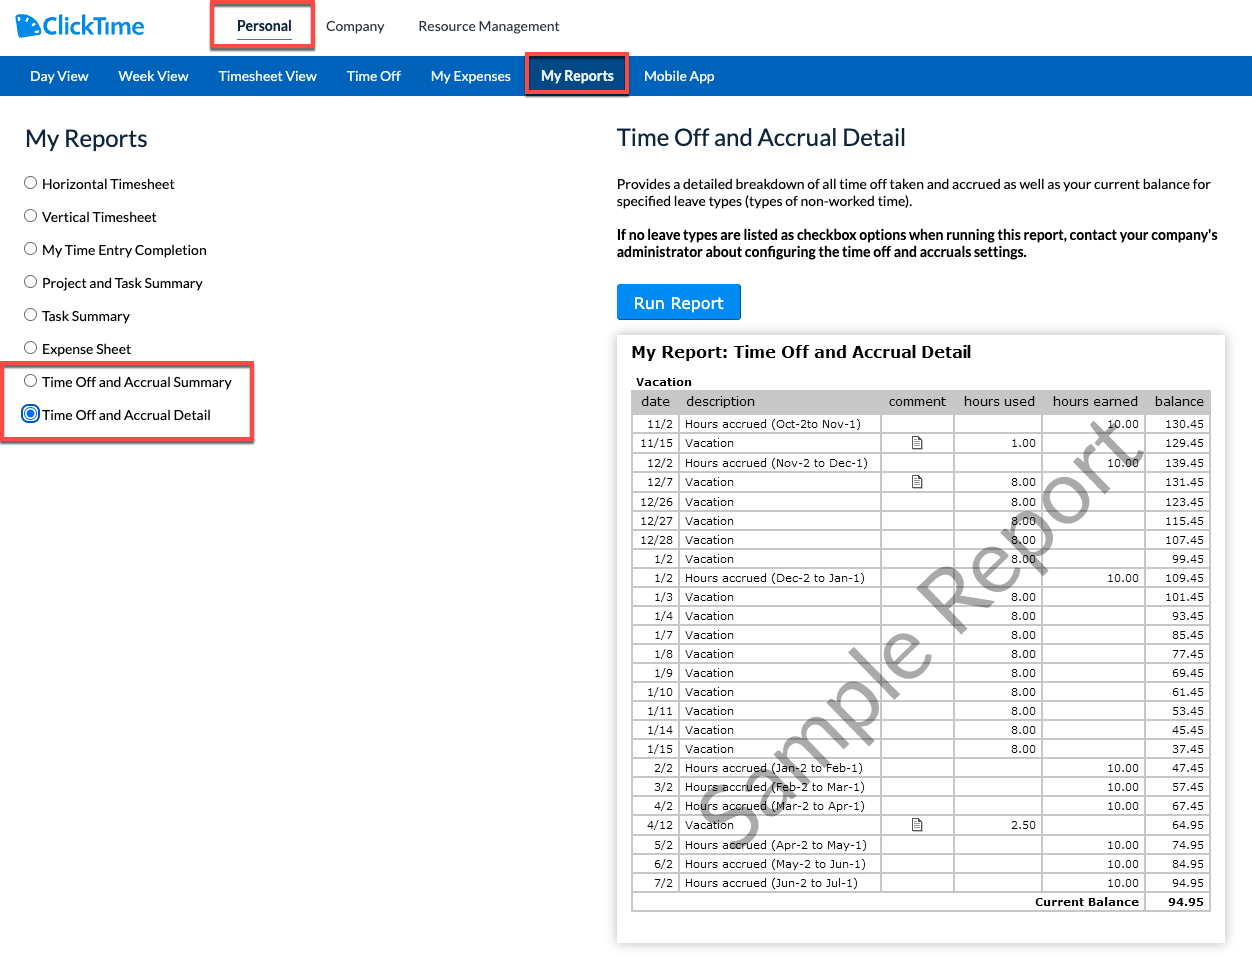The height and width of the screenshot is (961, 1252).
Task: Switch to Timesheet View
Action: point(267,76)
